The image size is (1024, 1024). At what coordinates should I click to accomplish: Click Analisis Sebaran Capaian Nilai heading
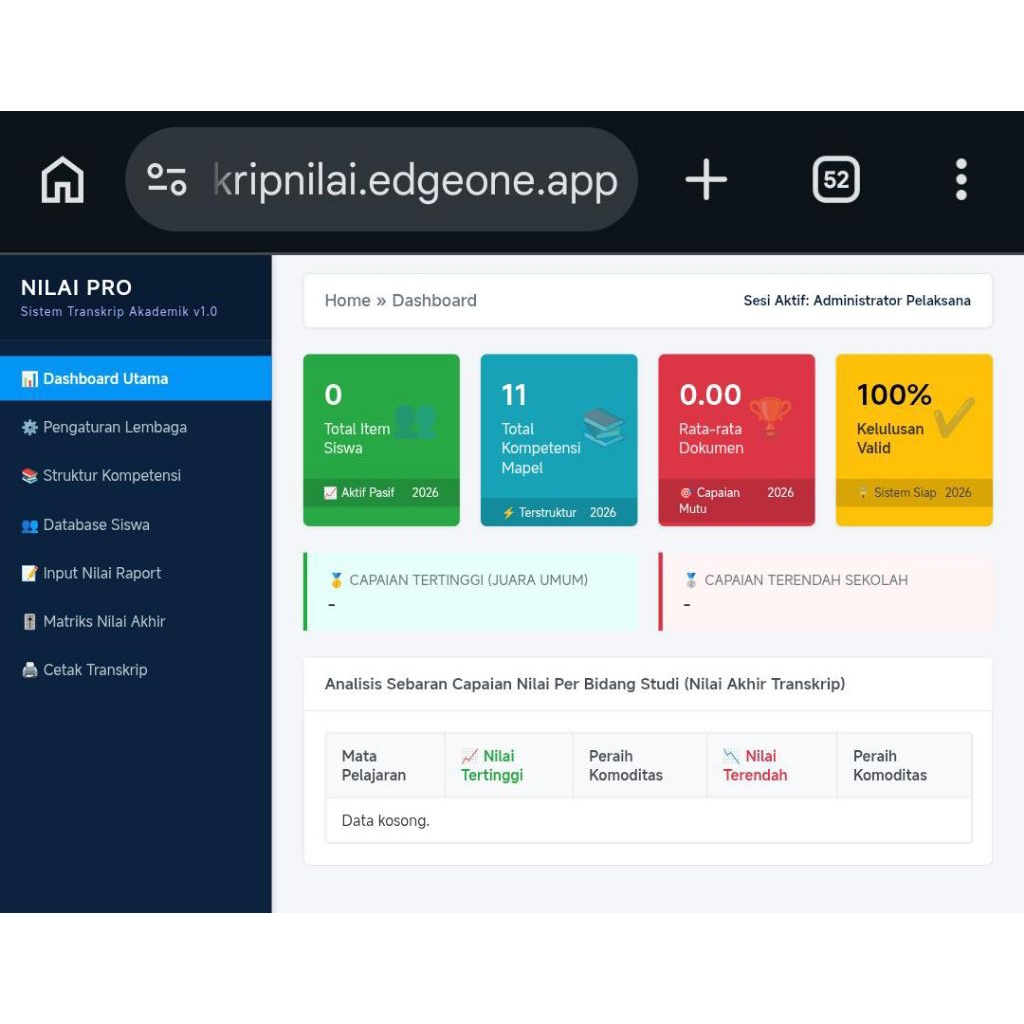[585, 684]
